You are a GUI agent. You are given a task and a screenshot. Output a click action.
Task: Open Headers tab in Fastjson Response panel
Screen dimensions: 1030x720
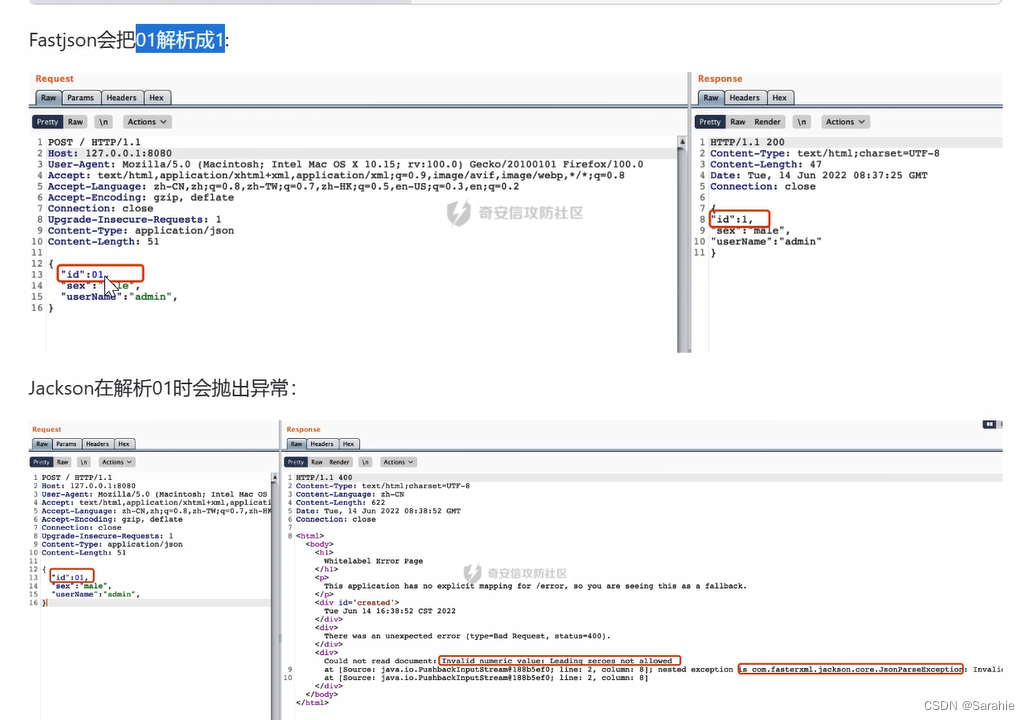tap(744, 98)
